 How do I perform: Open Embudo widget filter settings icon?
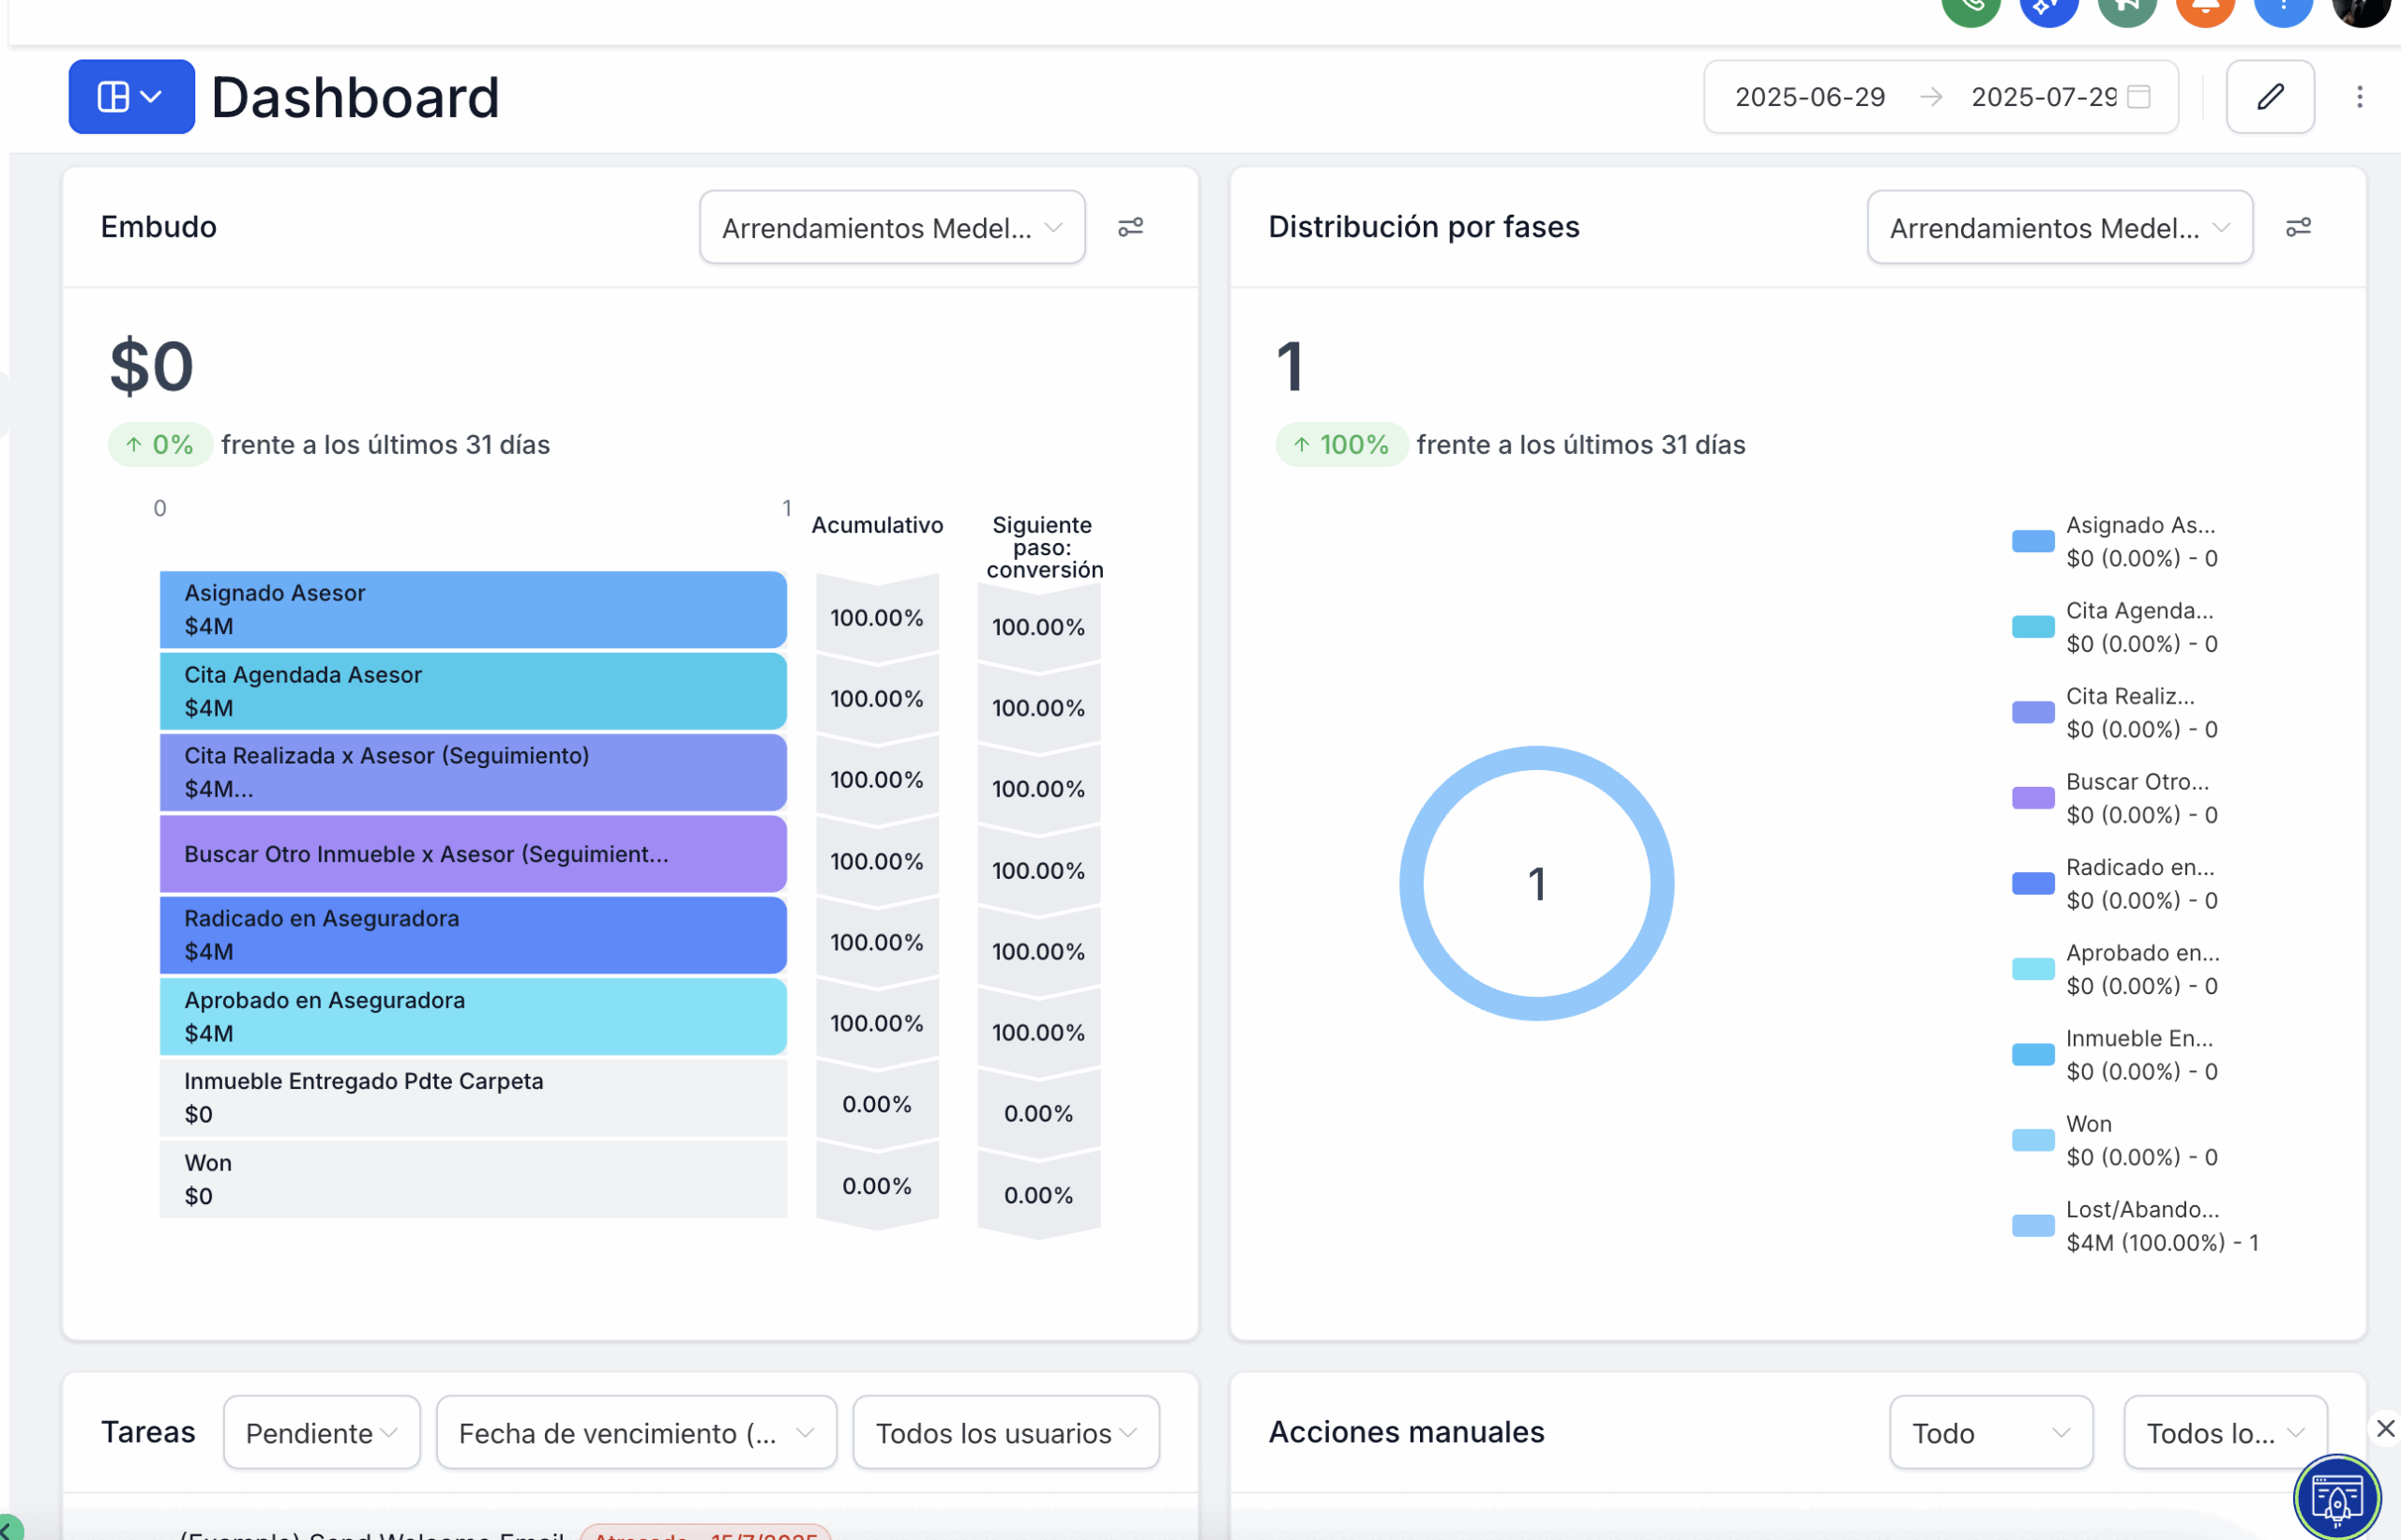pos(1130,228)
